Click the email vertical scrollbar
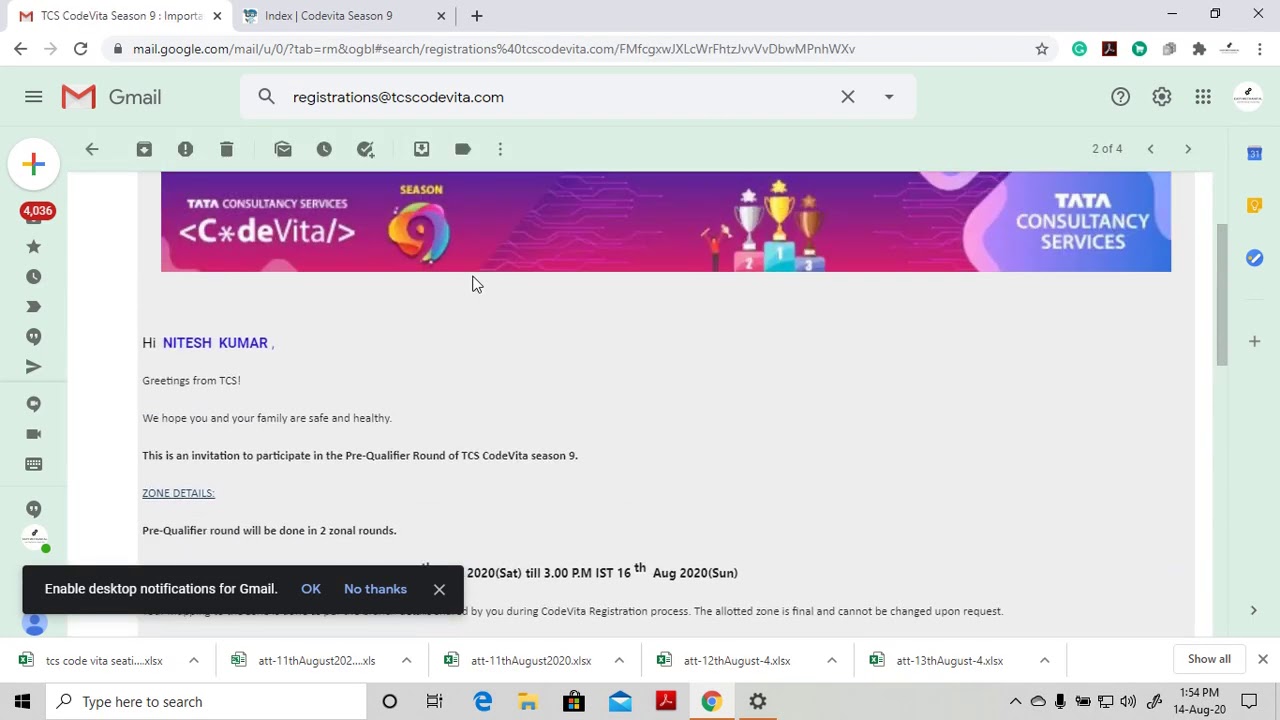The height and width of the screenshot is (720, 1280). point(1221,296)
